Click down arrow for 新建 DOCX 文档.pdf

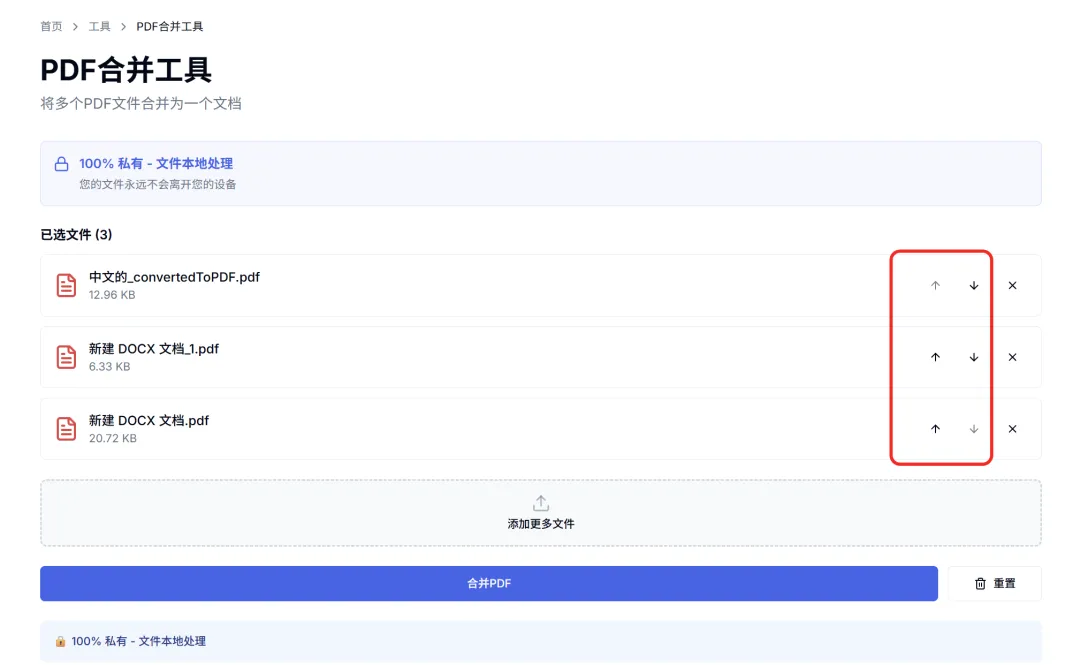click(973, 429)
